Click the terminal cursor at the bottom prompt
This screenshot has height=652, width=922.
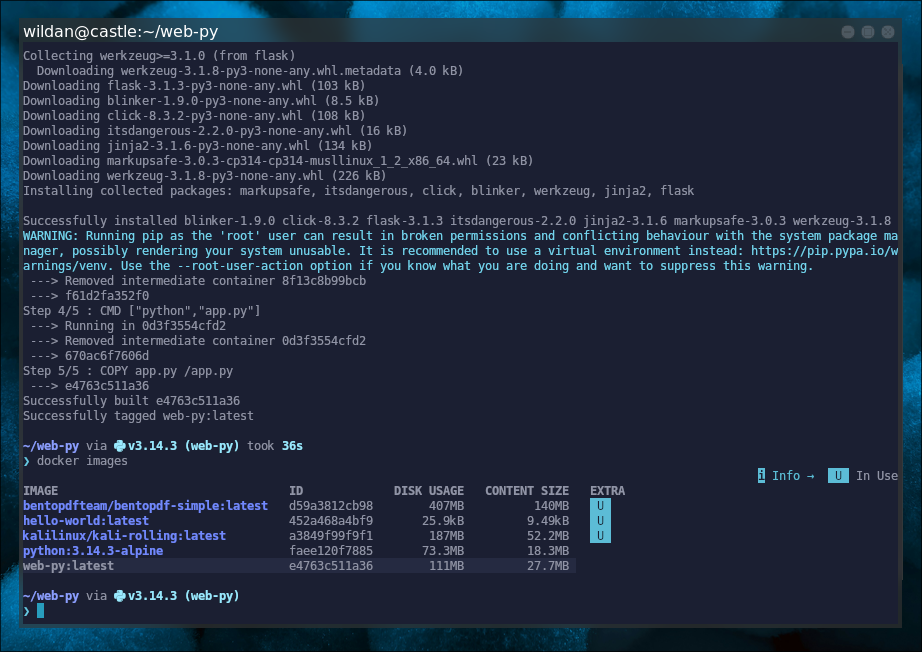pyautogui.click(x=41, y=611)
